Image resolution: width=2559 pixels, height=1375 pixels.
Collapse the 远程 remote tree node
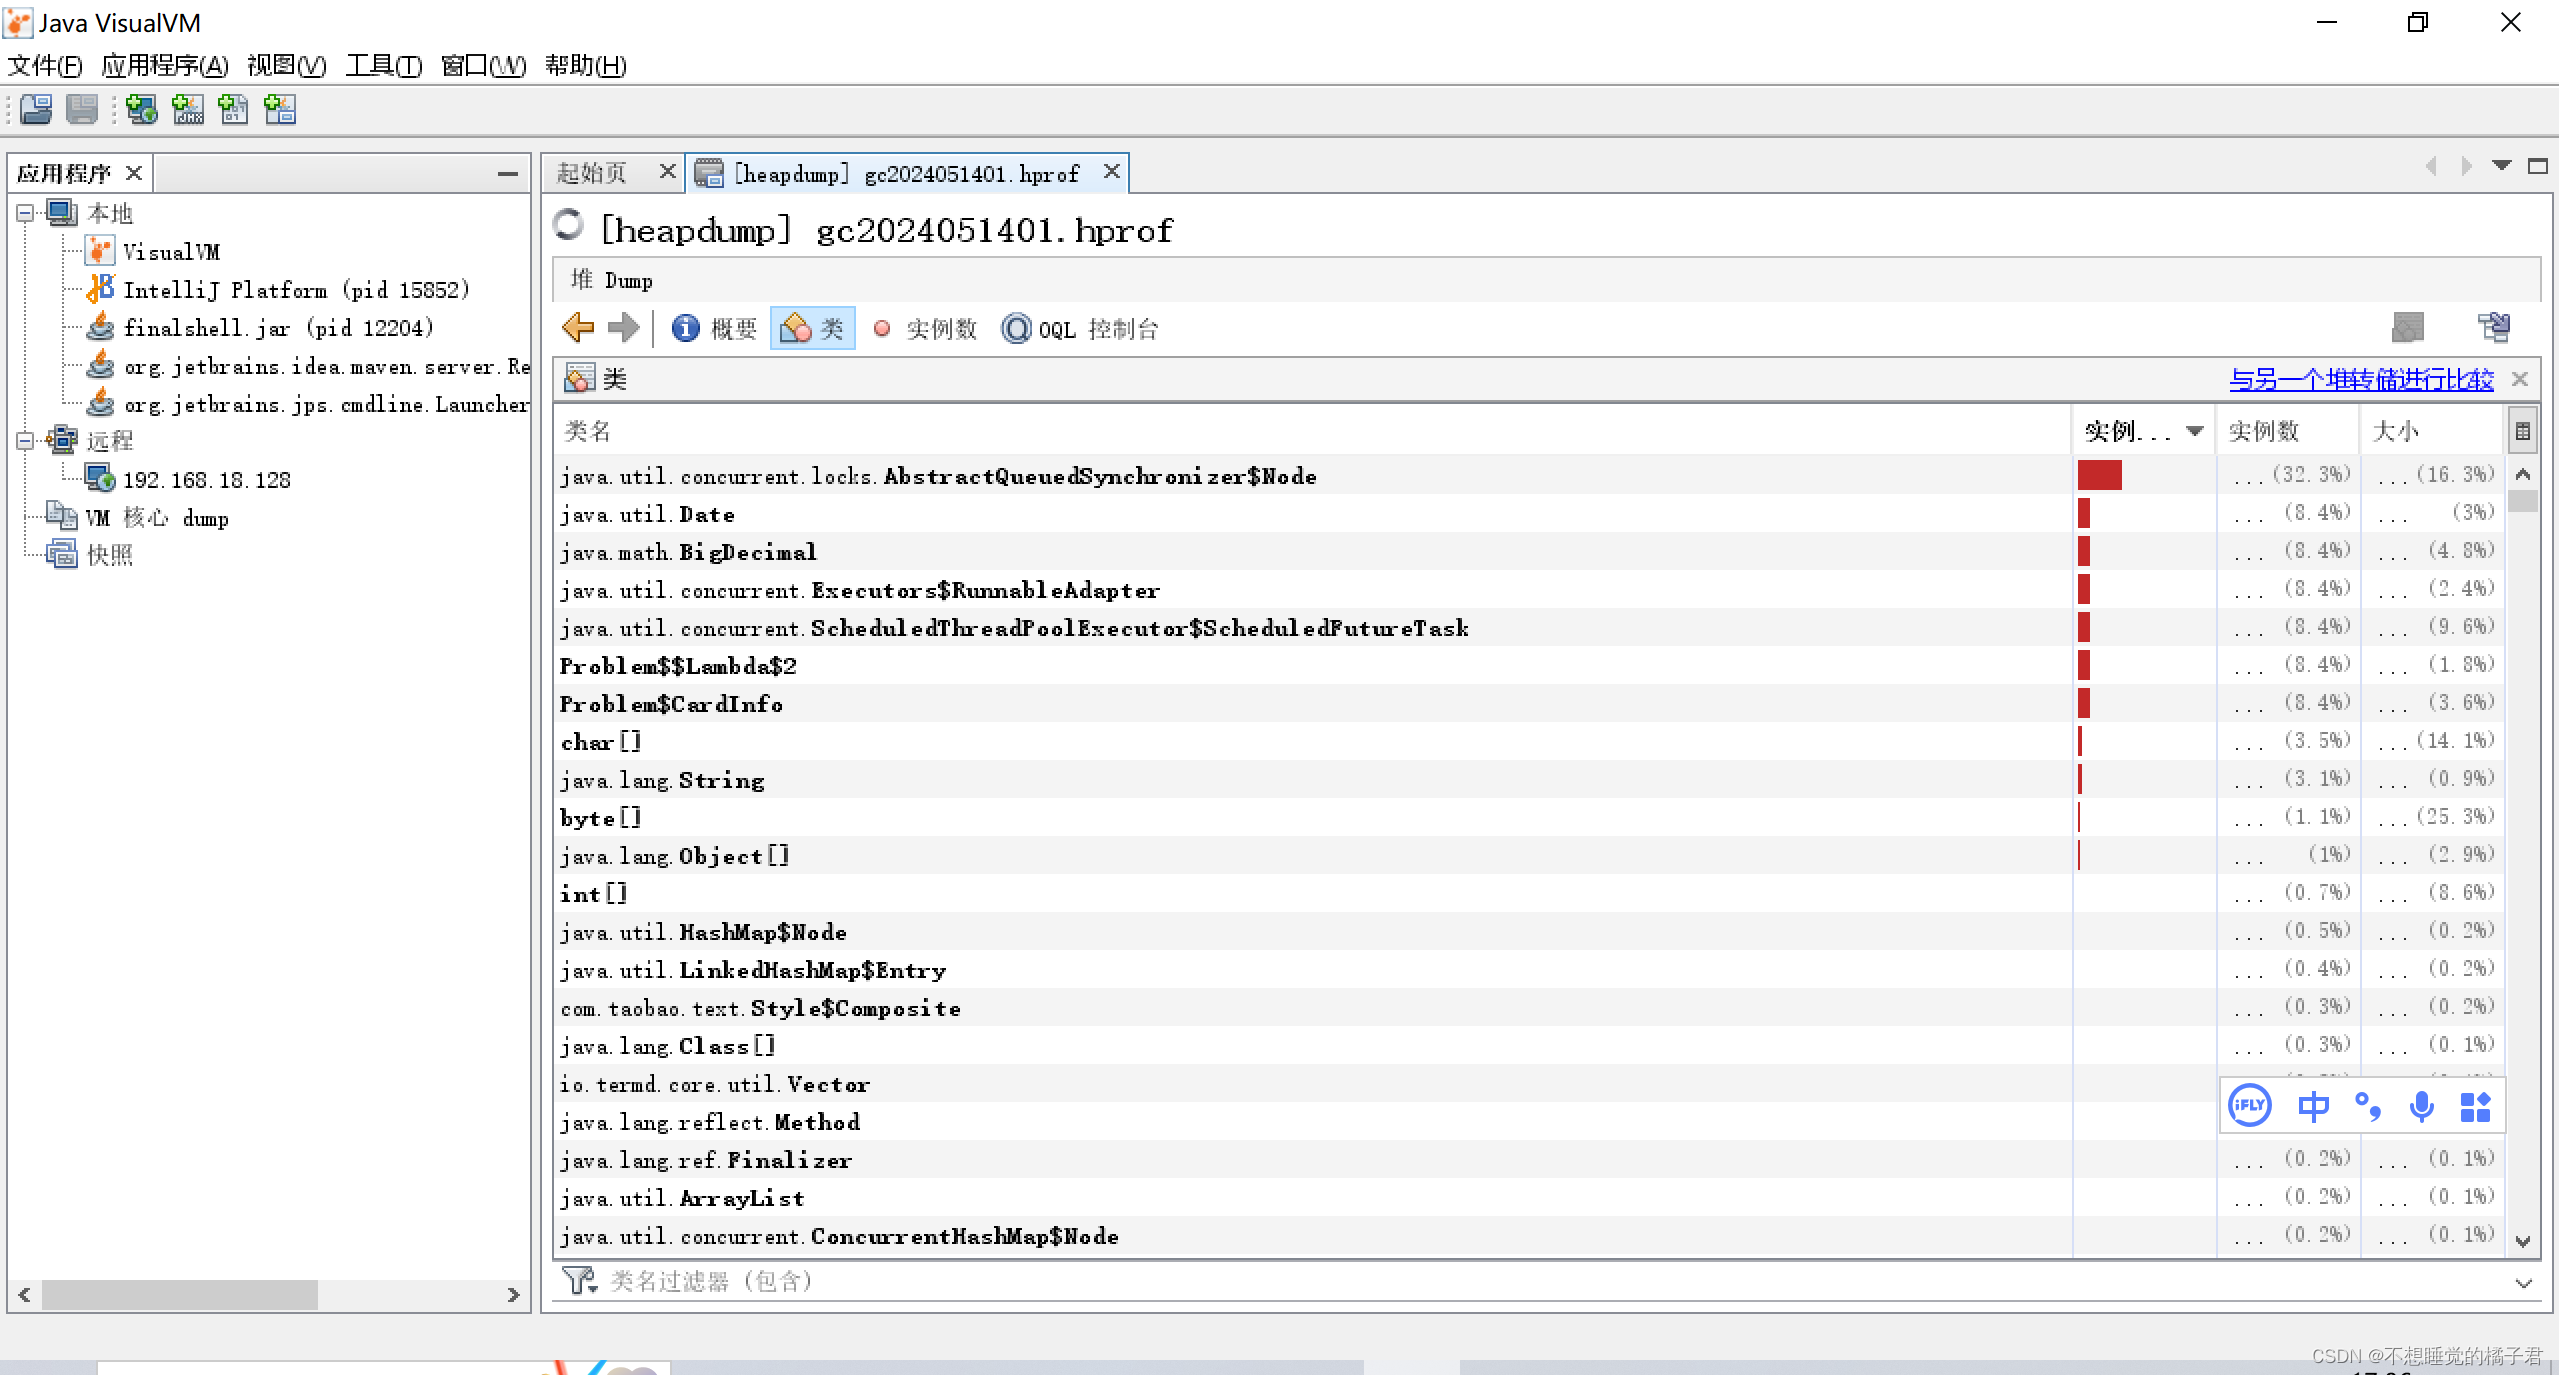[x=25, y=440]
